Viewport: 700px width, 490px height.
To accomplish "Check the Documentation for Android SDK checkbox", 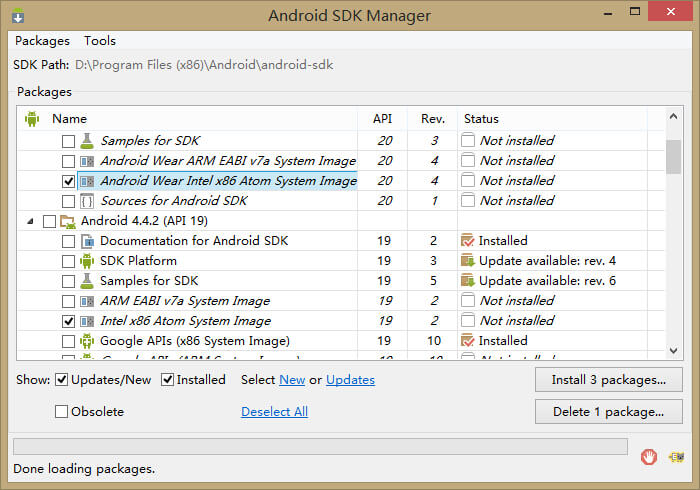I will [68, 241].
